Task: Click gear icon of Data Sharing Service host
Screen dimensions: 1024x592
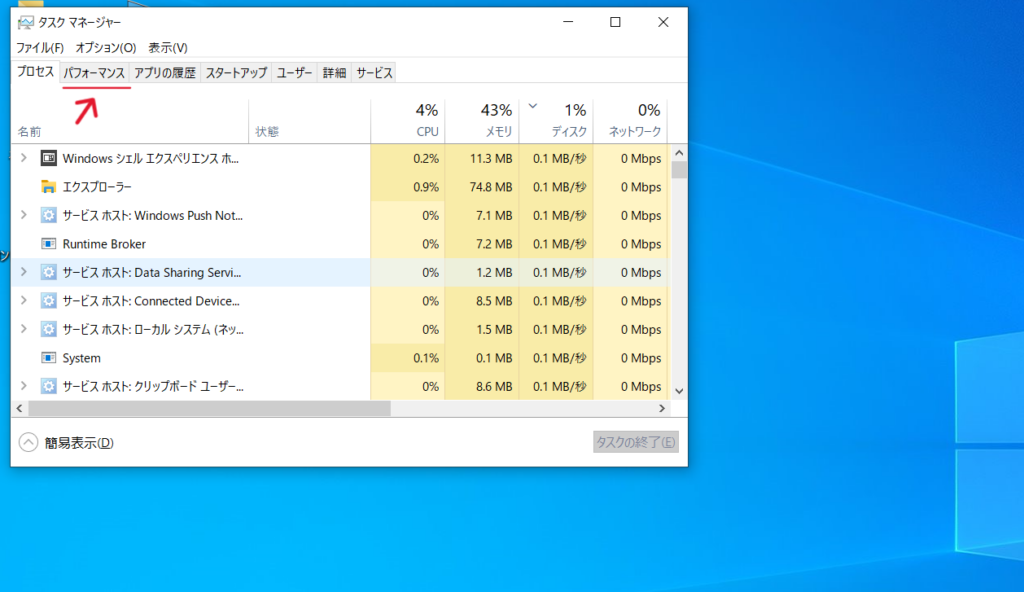Action: (48, 272)
